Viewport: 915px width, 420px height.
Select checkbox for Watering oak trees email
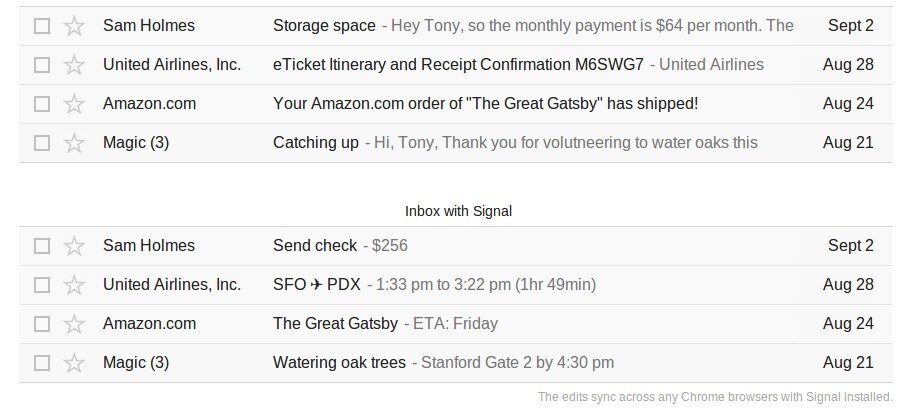pyautogui.click(x=42, y=363)
